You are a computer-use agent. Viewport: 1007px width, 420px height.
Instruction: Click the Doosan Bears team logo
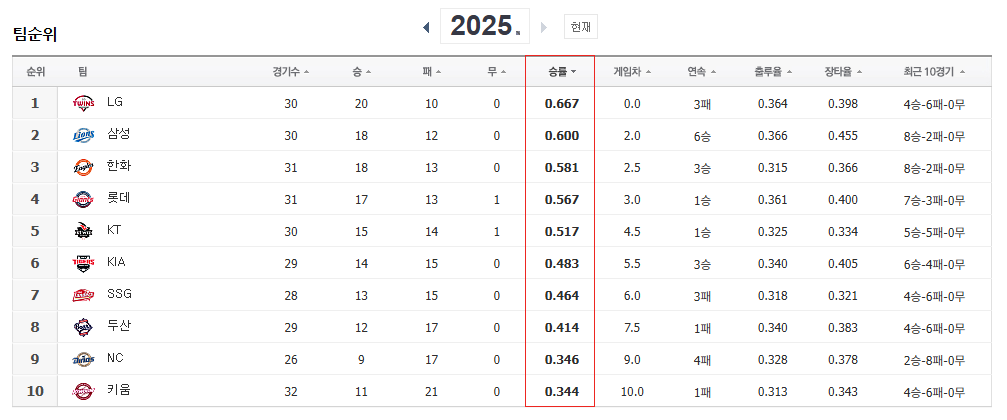coord(83,328)
